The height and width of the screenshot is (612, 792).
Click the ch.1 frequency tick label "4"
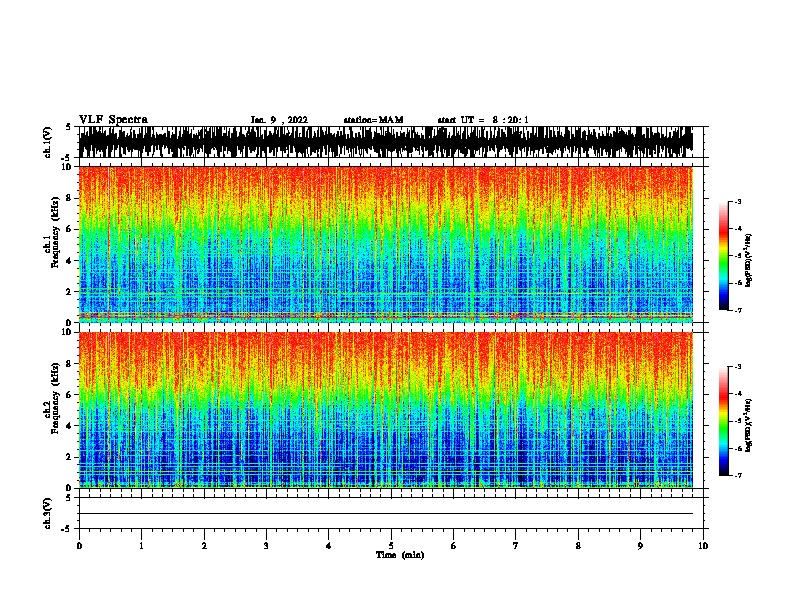(70, 261)
